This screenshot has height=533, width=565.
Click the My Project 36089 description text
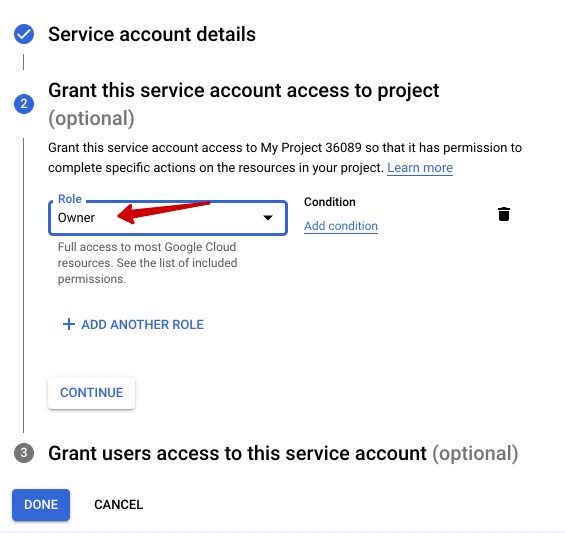pyautogui.click(x=285, y=157)
